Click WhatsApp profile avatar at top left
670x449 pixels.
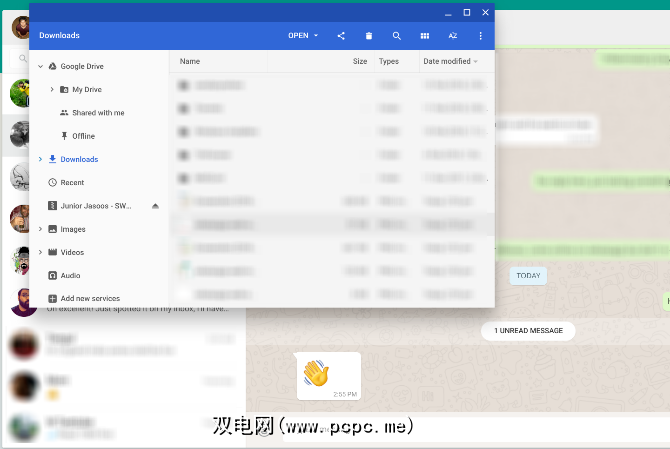(x=21, y=27)
